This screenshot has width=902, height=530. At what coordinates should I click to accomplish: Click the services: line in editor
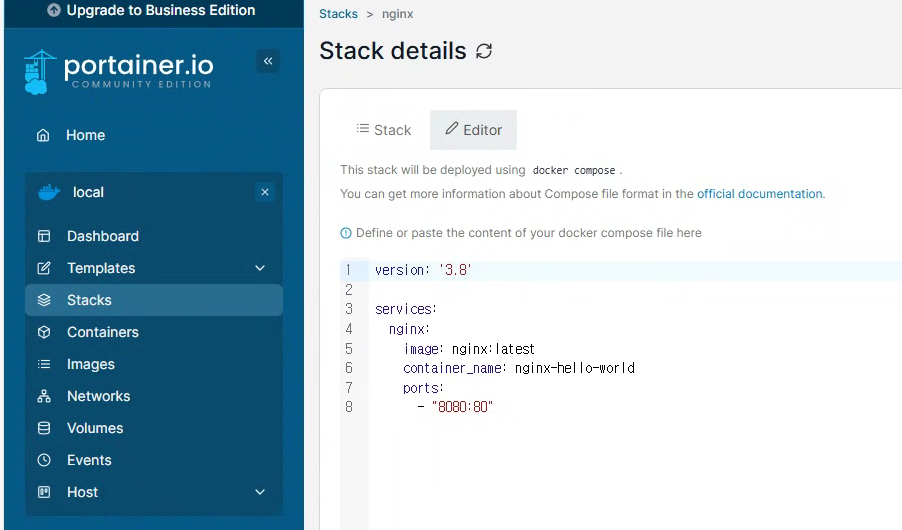pyautogui.click(x=406, y=310)
